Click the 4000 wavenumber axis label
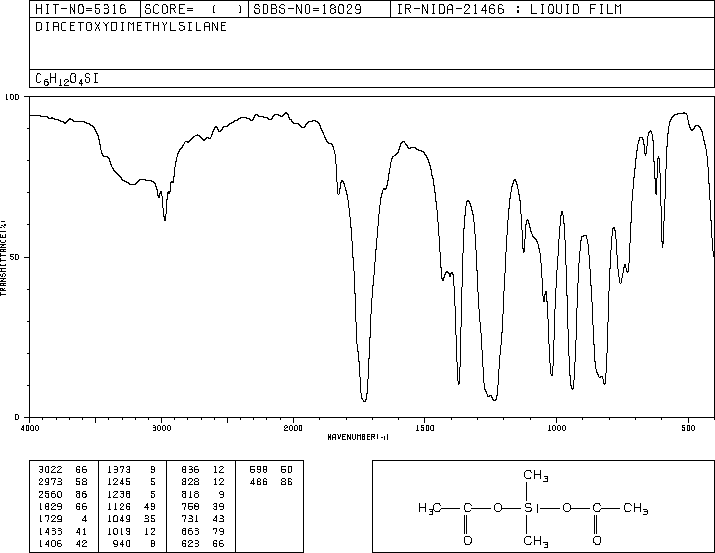 [30, 428]
